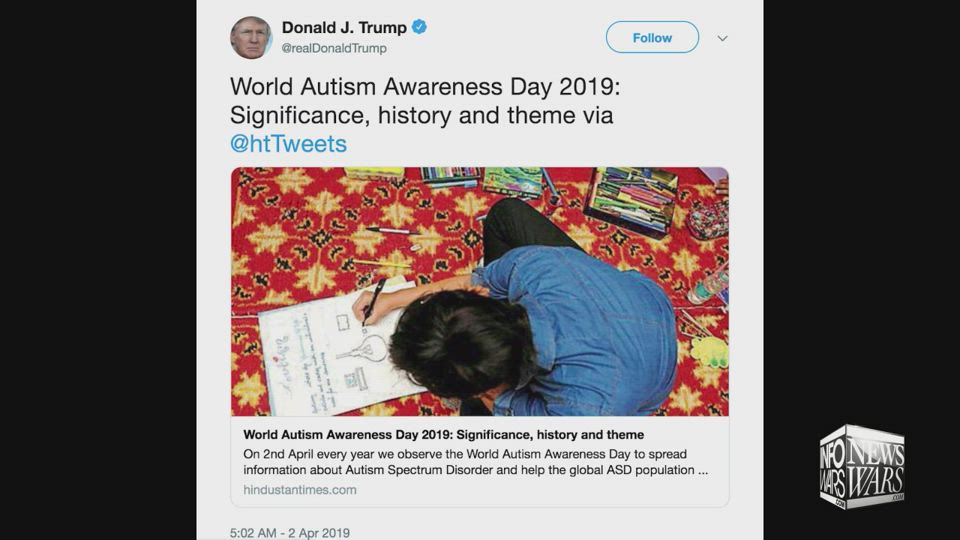Open the tweet options chevron menu

(x=722, y=38)
